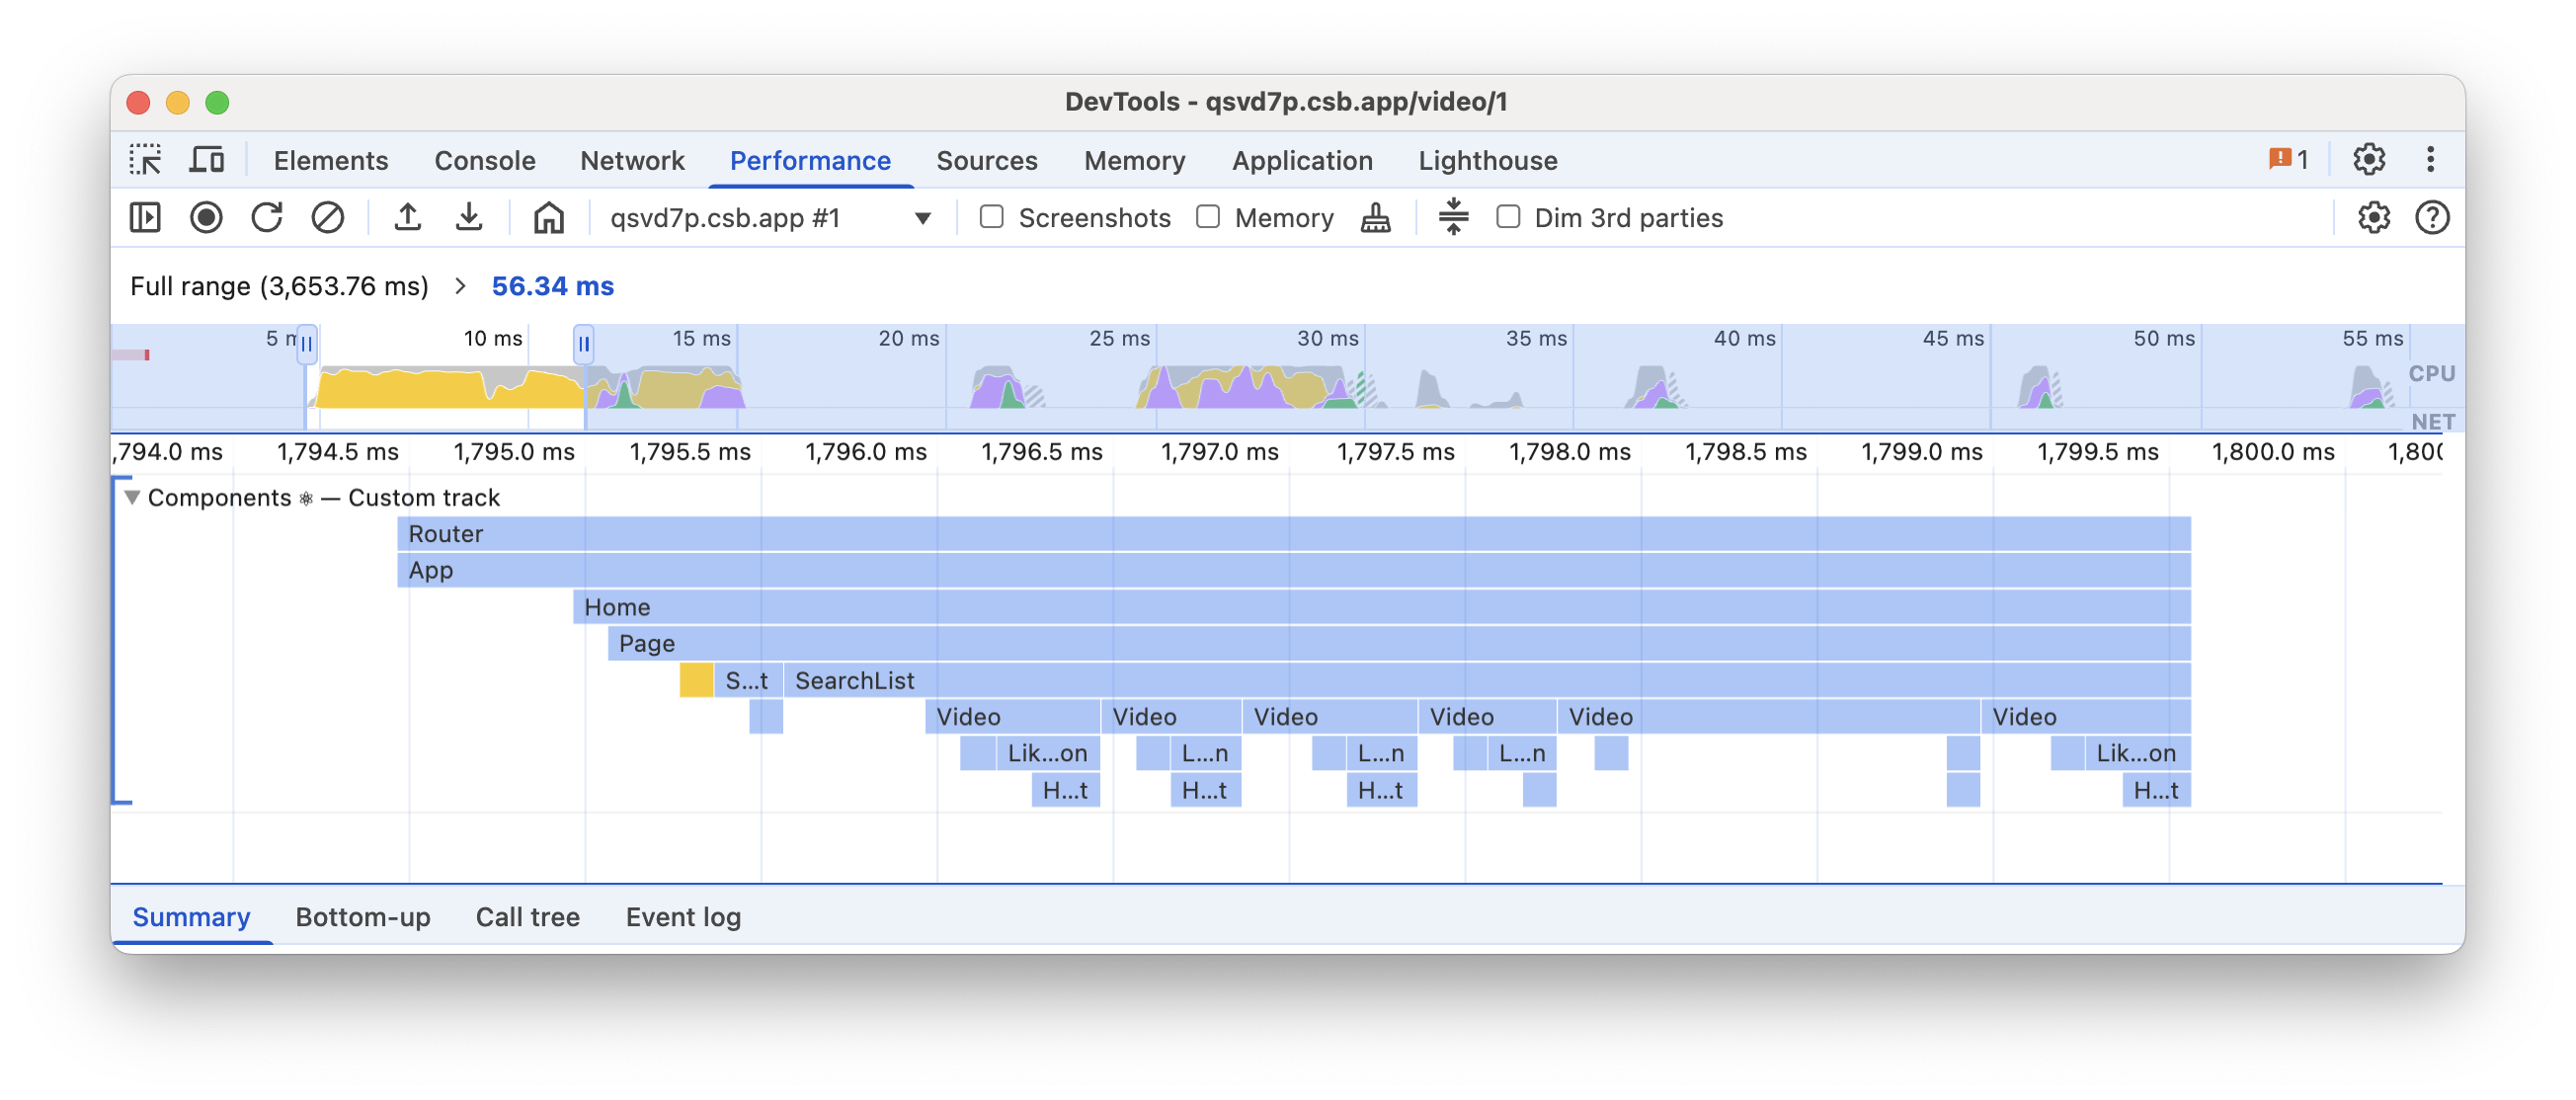
Task: Open the live metrics home view
Action: pos(549,218)
